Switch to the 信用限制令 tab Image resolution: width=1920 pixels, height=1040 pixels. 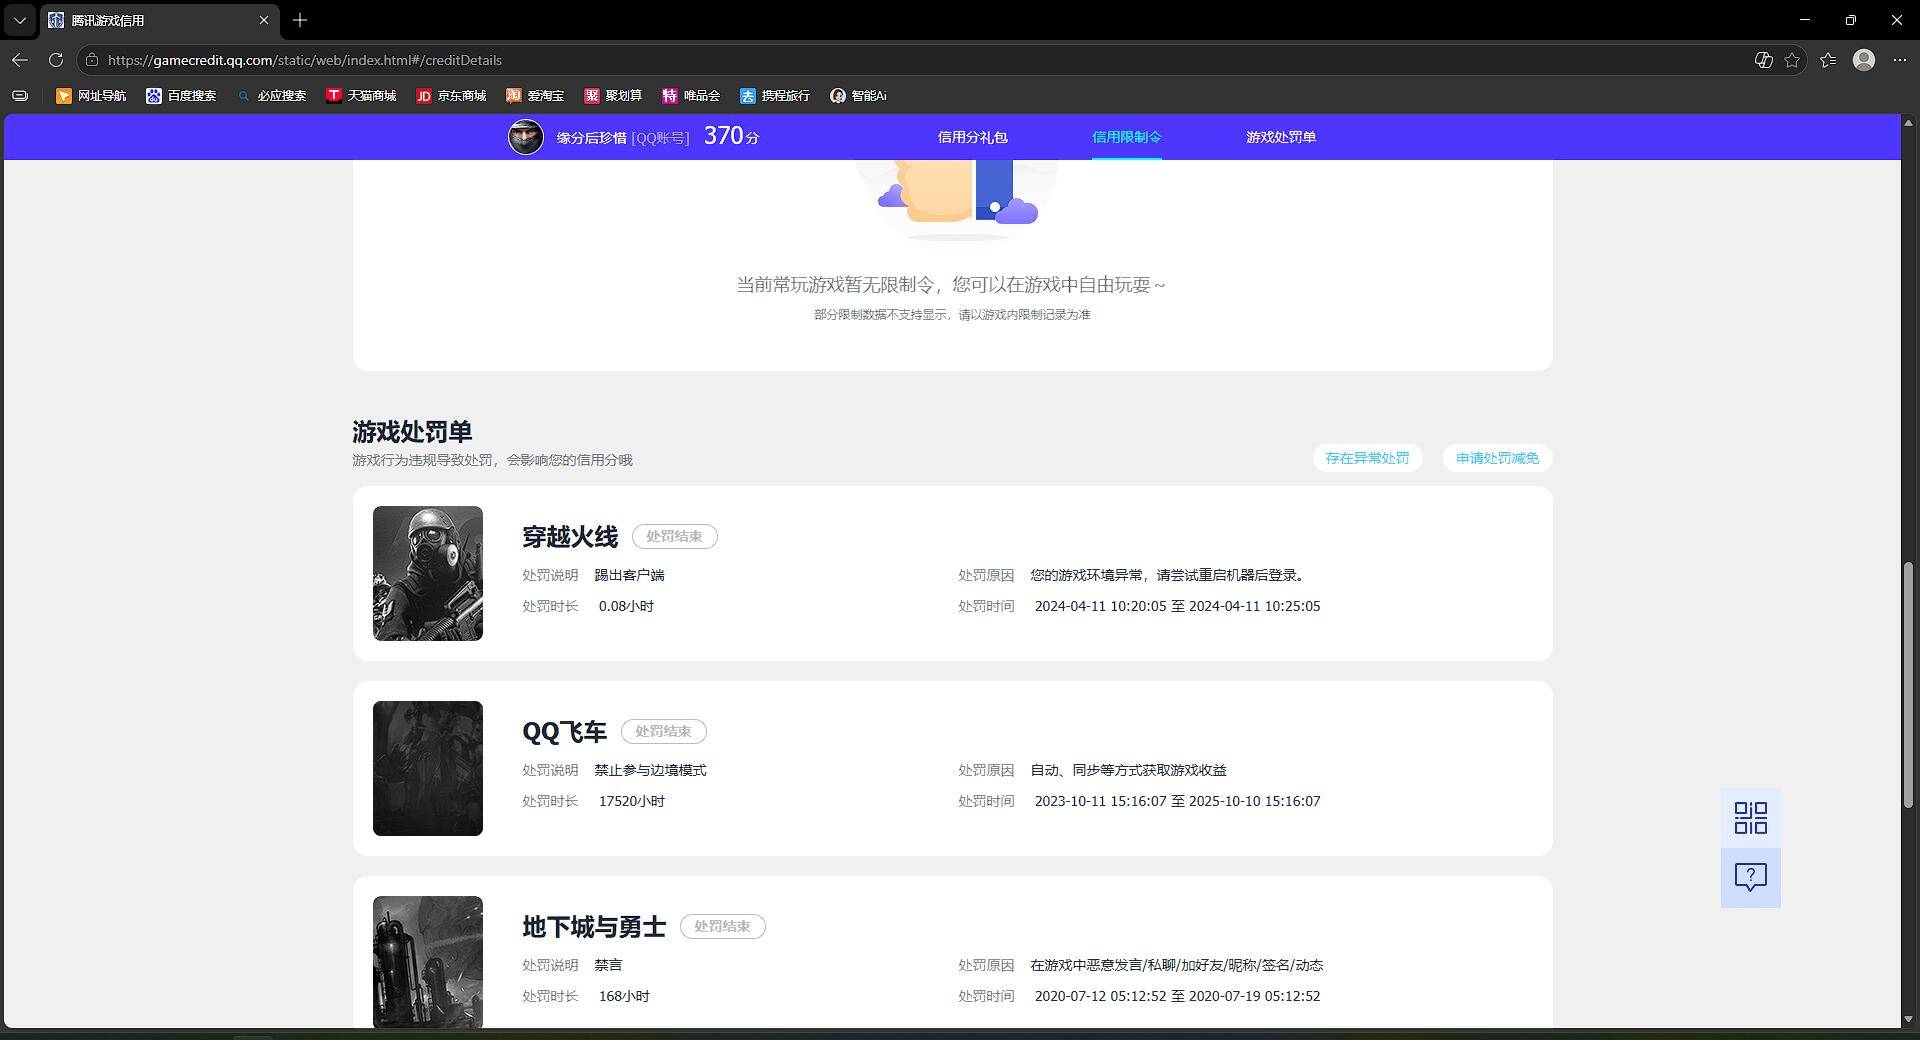click(x=1126, y=137)
